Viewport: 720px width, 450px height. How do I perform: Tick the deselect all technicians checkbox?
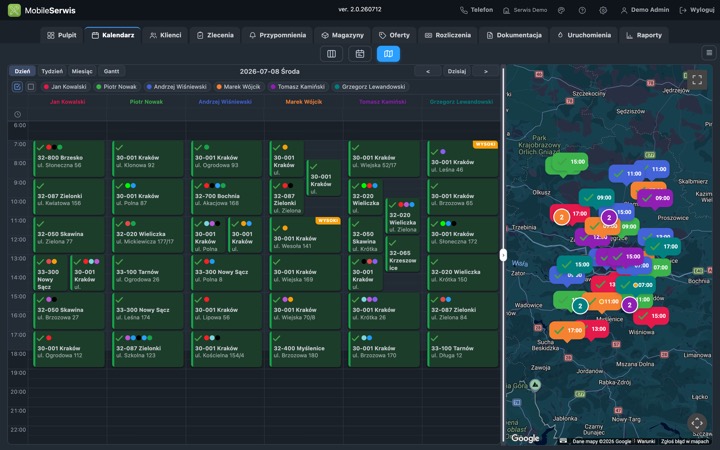[31, 86]
